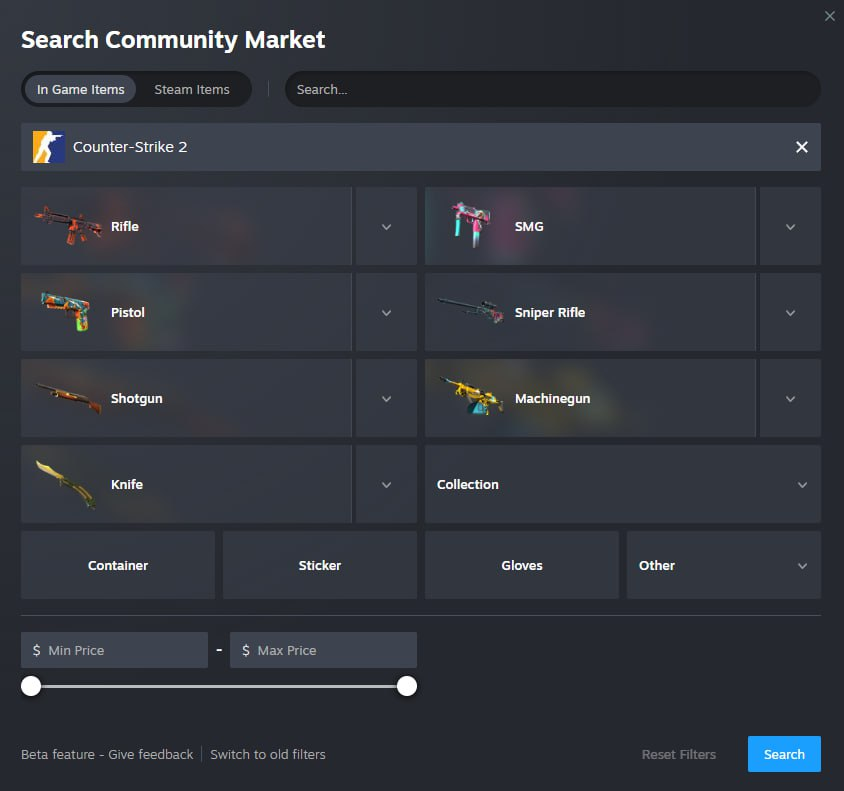
Task: Click the Counter-Strike 2 game name
Action: click(x=130, y=147)
